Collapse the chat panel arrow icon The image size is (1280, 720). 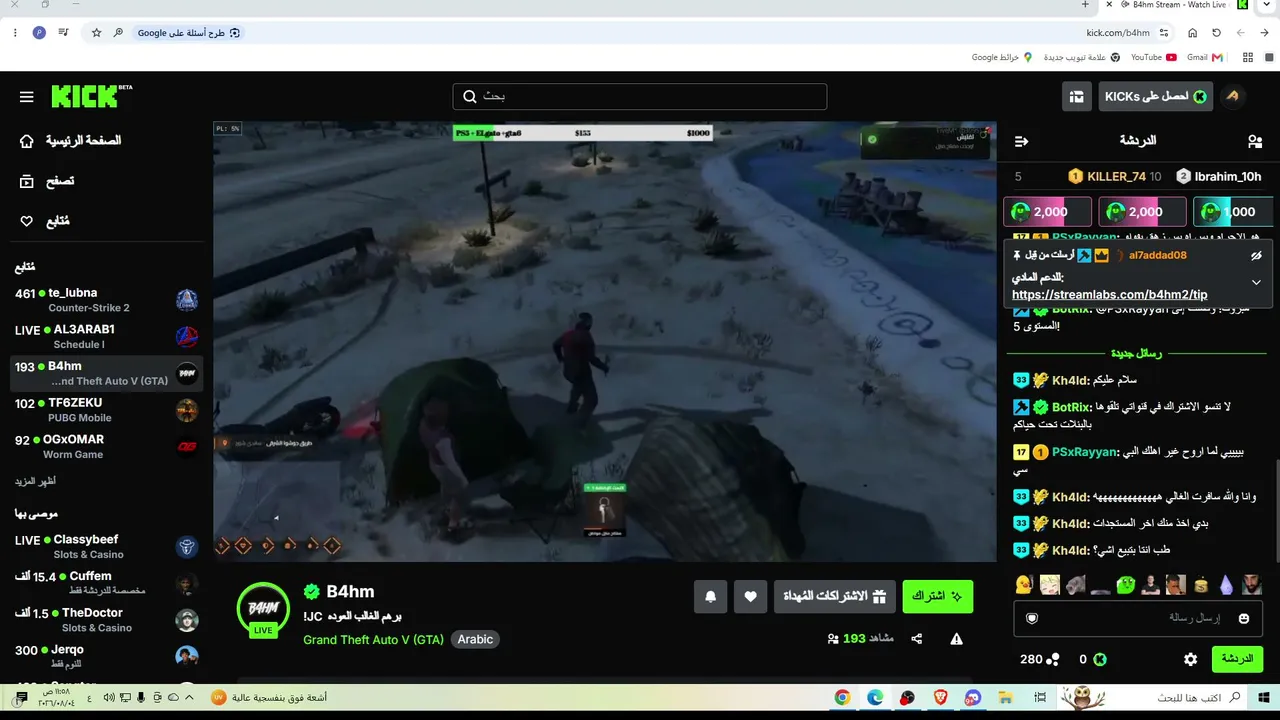(1021, 141)
